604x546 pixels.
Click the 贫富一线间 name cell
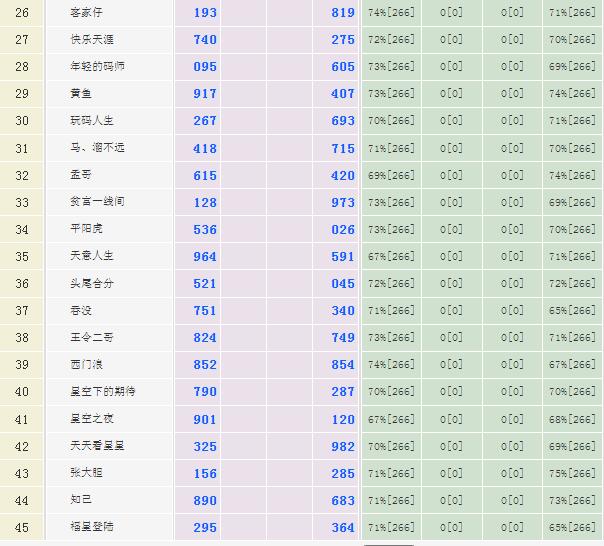tap(98, 201)
